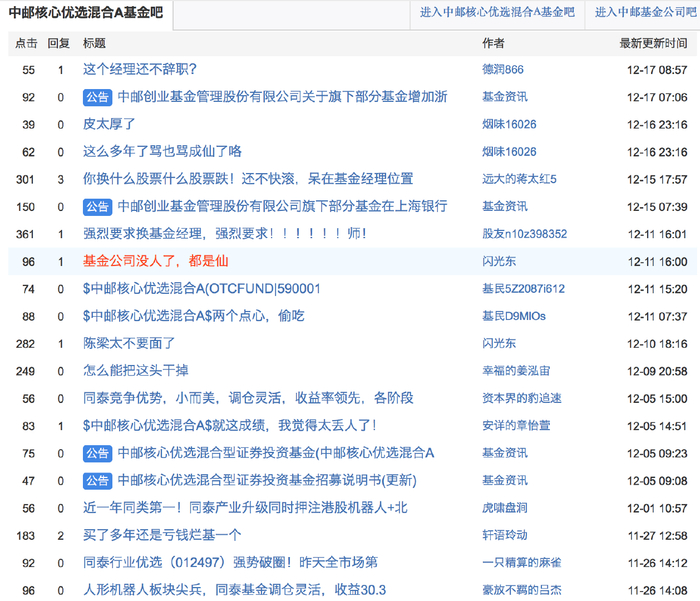The height and width of the screenshot is (601, 700).
Task: View author 基金资讯 on 12-15 07:39 row
Action: (504, 206)
